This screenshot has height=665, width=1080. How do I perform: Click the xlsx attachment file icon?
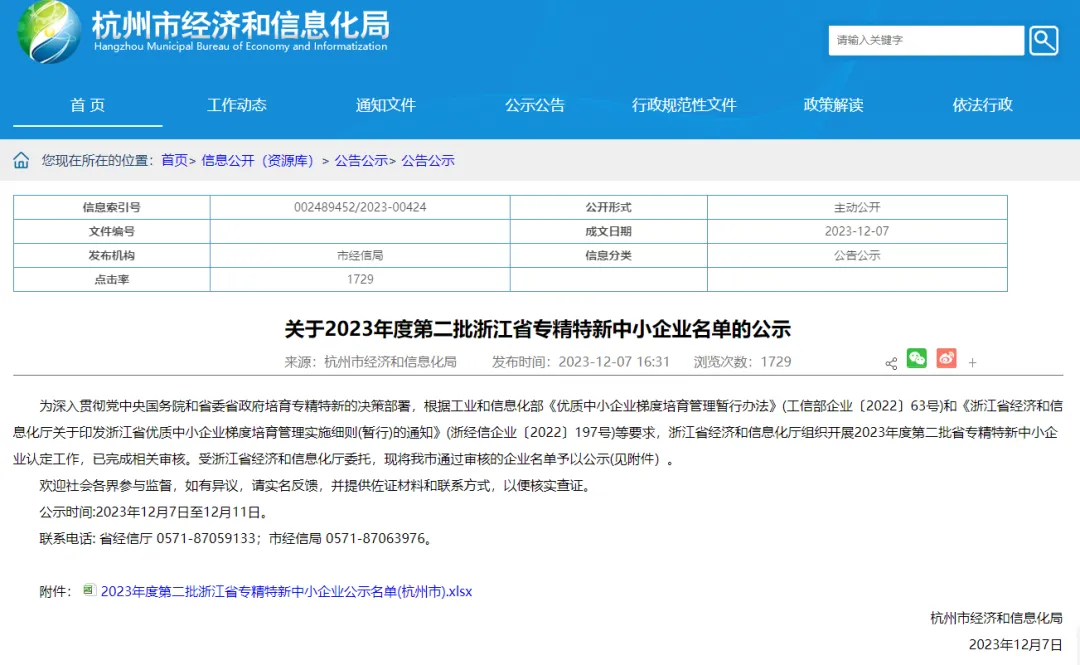pos(89,590)
